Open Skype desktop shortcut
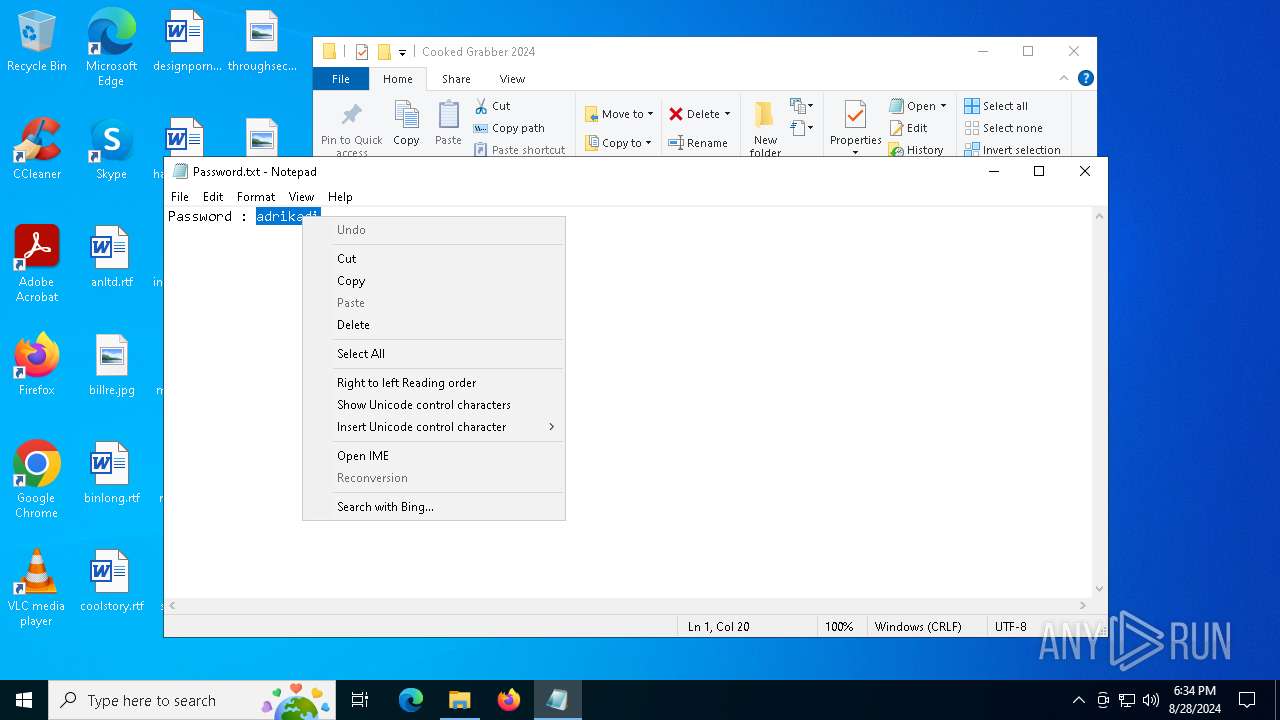Viewport: 1280px width, 720px height. tap(111, 150)
